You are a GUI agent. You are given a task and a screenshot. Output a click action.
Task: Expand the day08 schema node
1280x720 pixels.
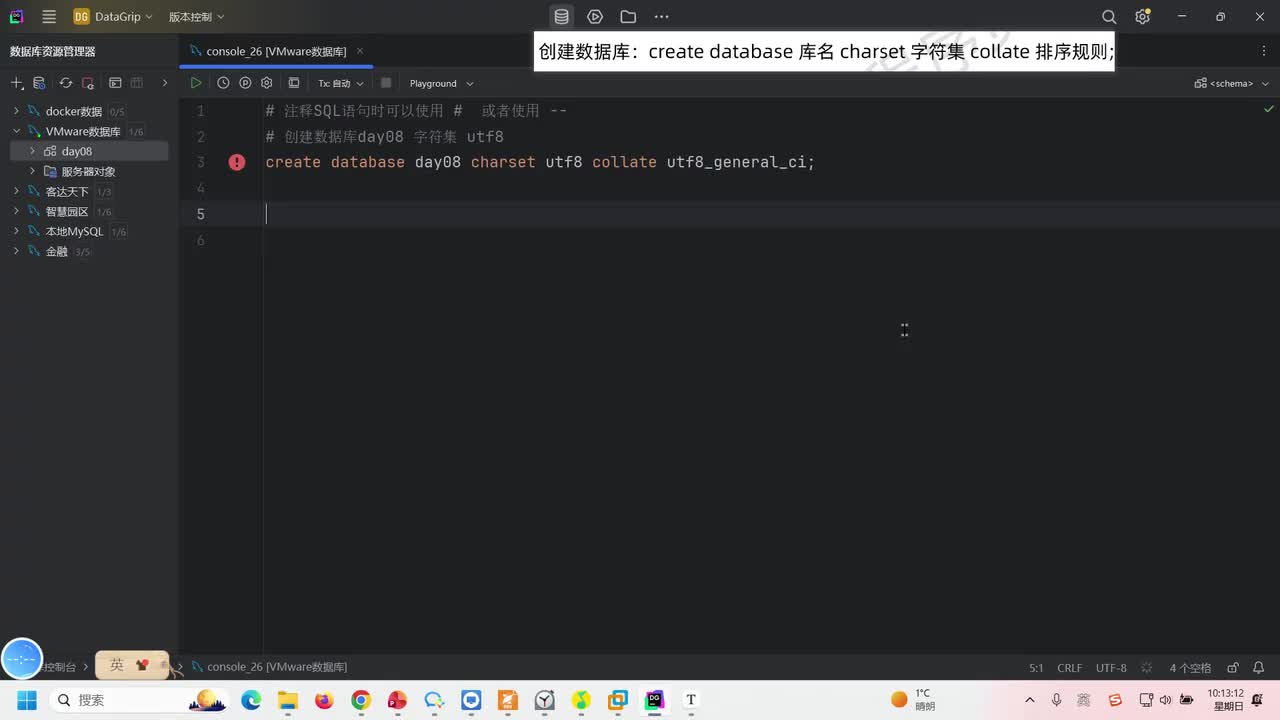pos(32,151)
